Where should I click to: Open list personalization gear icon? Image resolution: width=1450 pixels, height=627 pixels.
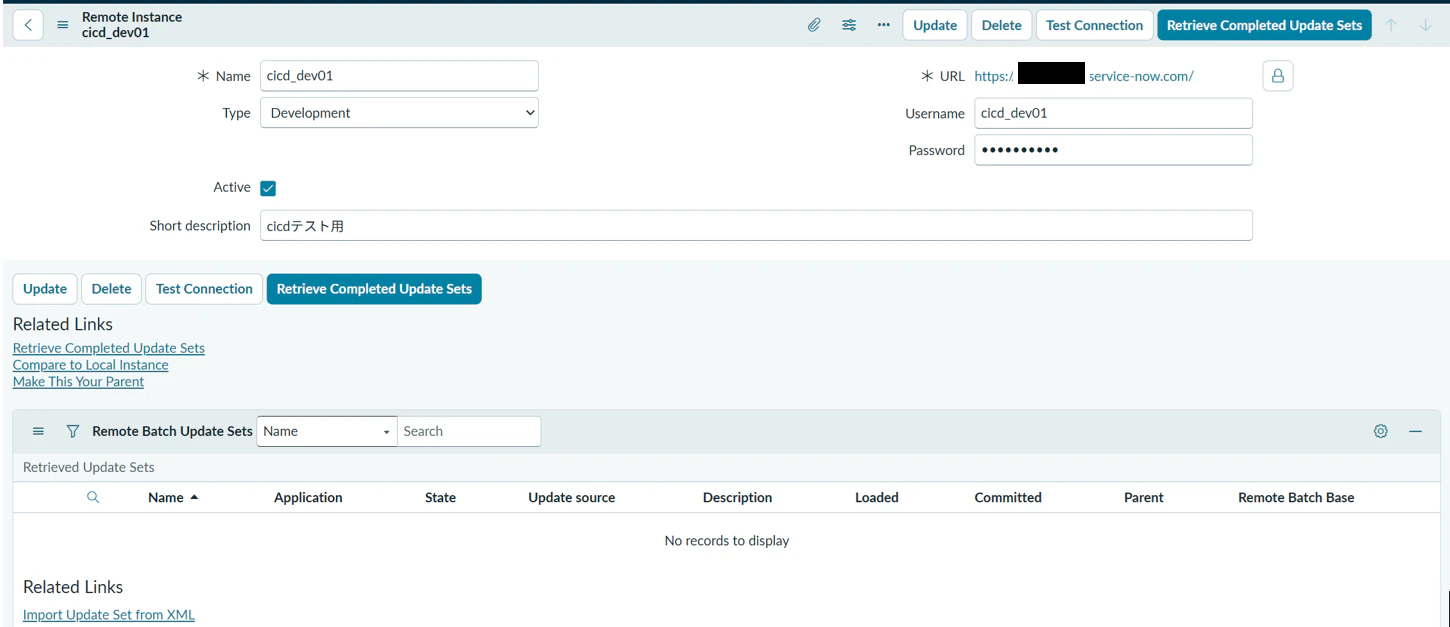tap(1381, 431)
